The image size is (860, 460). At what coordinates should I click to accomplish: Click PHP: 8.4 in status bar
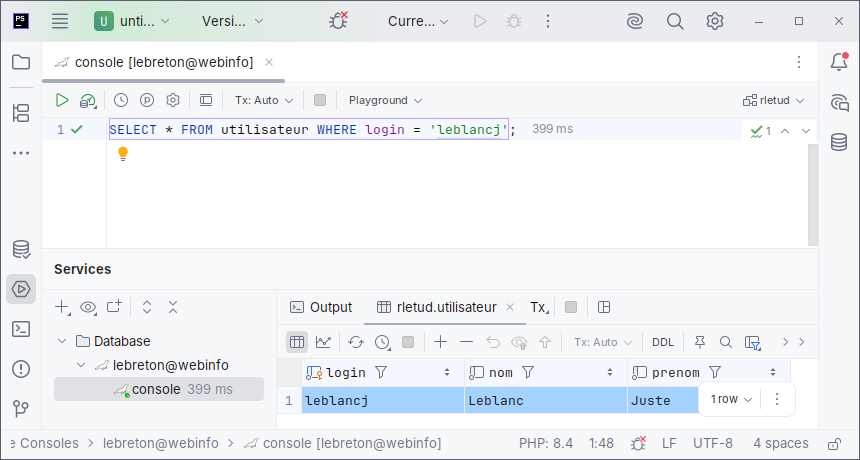[x=546, y=443]
